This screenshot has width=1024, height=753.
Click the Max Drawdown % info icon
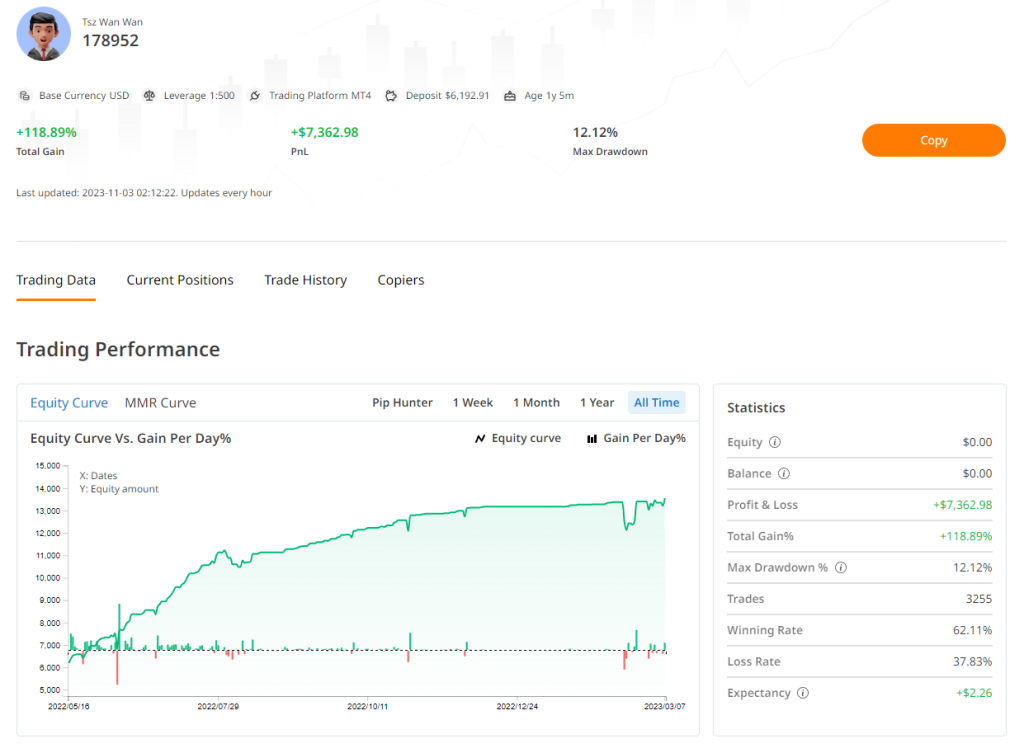click(841, 568)
